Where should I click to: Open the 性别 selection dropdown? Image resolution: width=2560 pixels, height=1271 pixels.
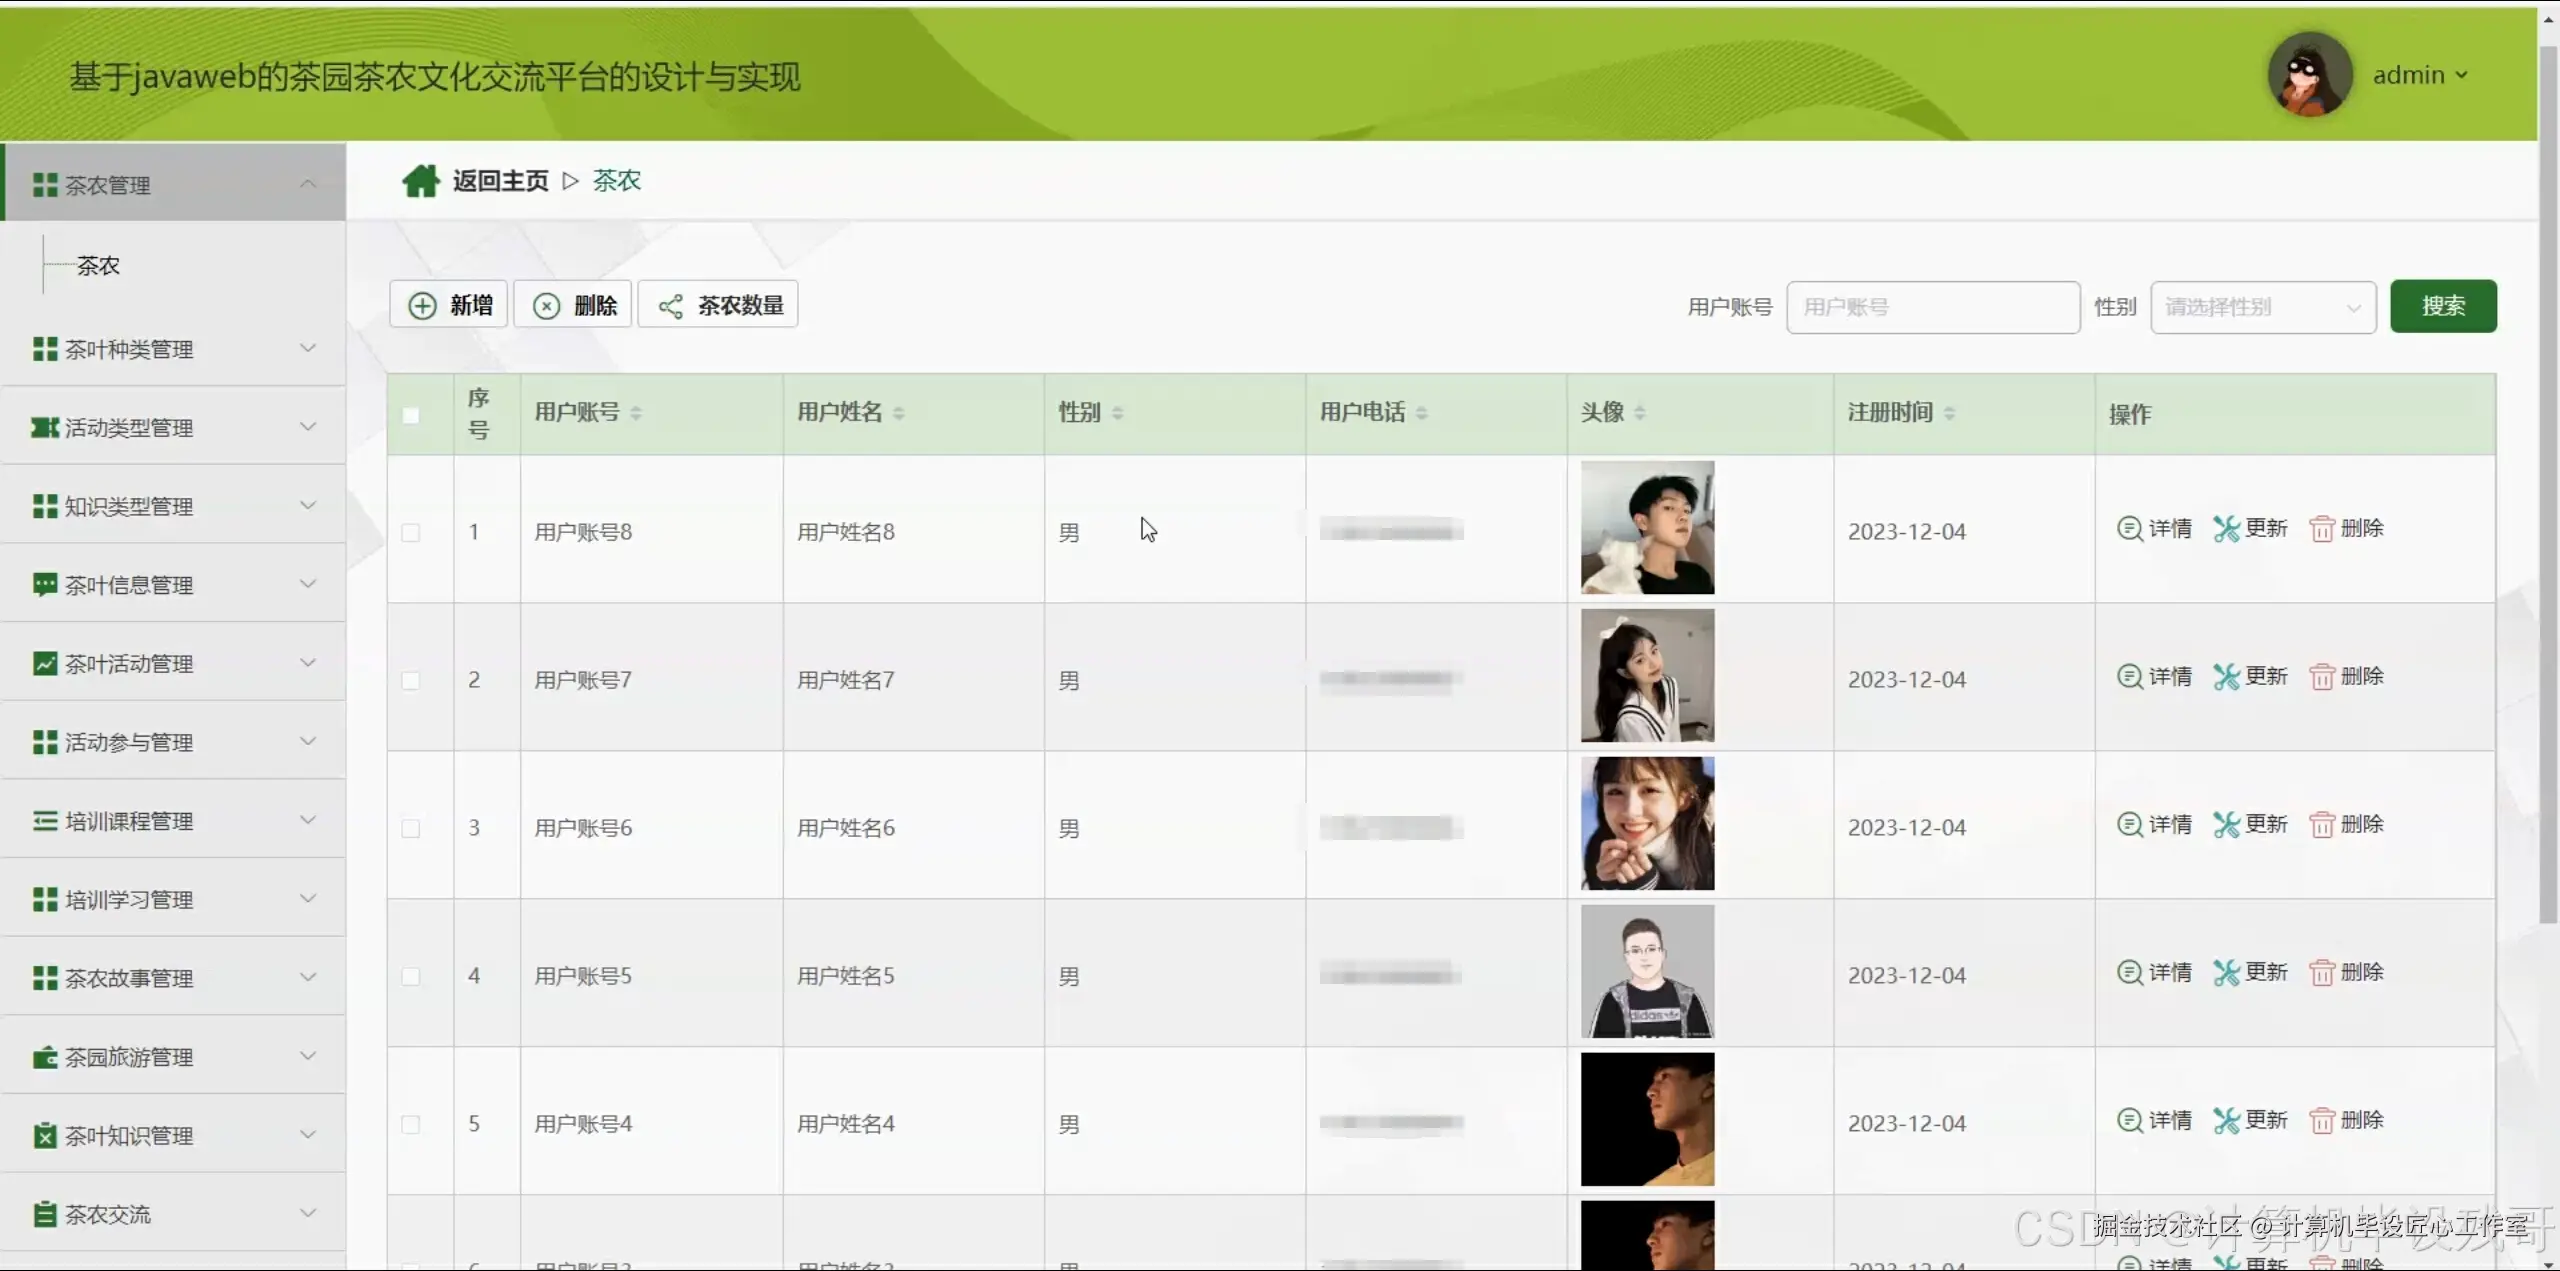(x=2262, y=307)
